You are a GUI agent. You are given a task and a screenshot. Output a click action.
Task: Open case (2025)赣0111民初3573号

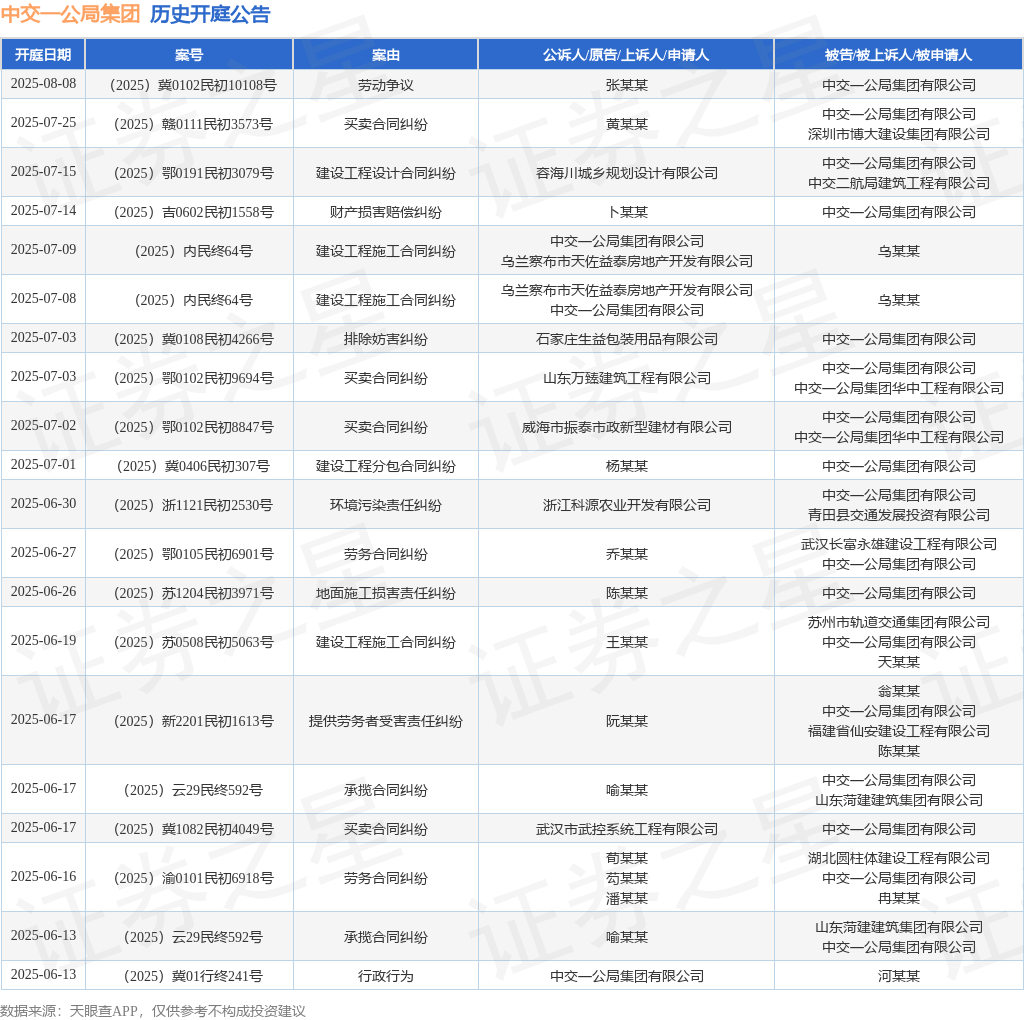click(x=189, y=124)
